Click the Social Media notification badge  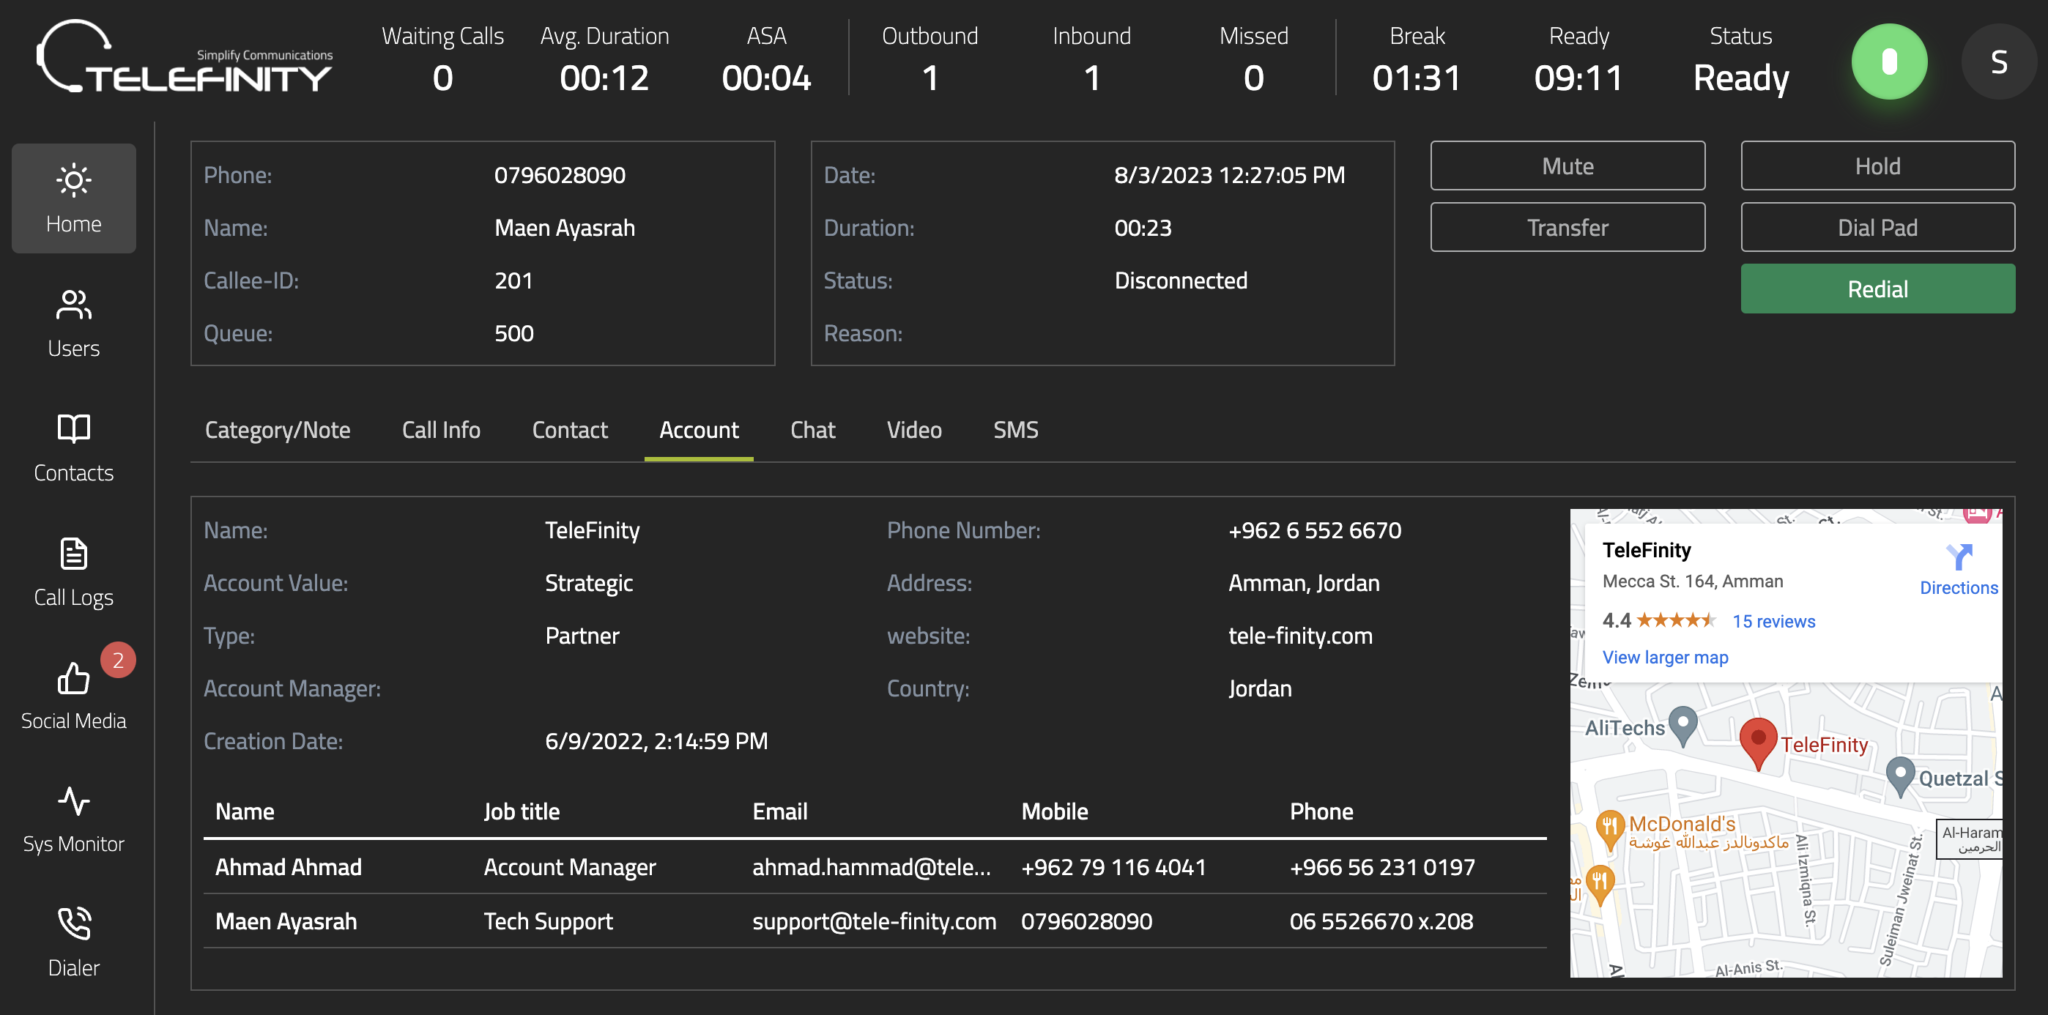point(118,660)
